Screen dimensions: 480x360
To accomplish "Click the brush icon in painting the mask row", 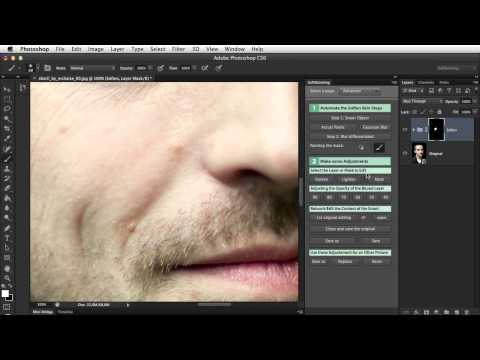I will pos(379,147).
